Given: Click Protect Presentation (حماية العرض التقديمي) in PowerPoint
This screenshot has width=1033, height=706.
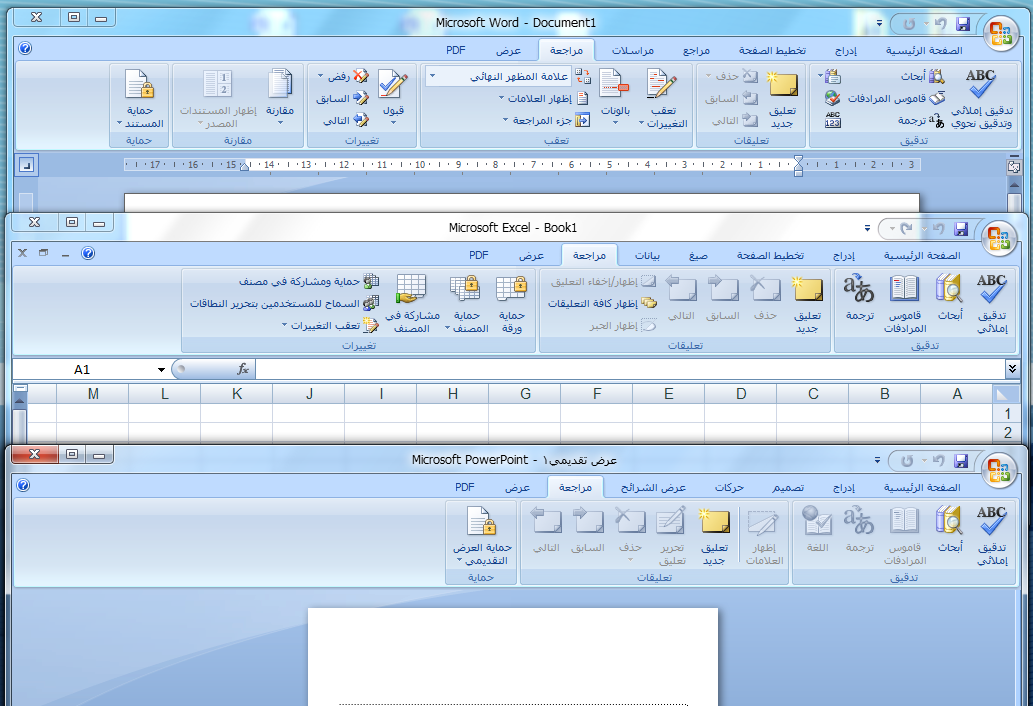Looking at the screenshot, I should (x=482, y=535).
